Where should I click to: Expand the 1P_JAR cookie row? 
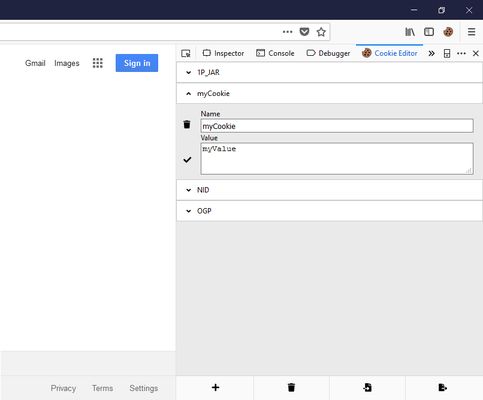coord(329,72)
